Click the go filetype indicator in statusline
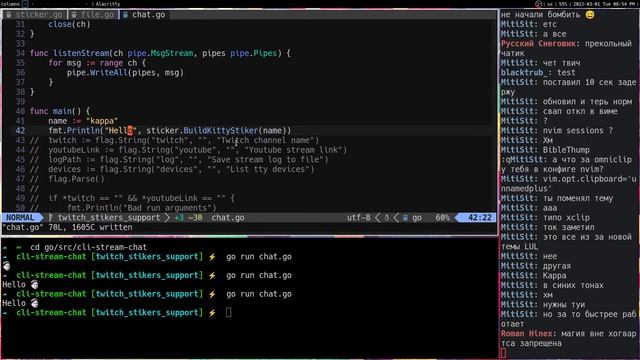 [x=417, y=218]
